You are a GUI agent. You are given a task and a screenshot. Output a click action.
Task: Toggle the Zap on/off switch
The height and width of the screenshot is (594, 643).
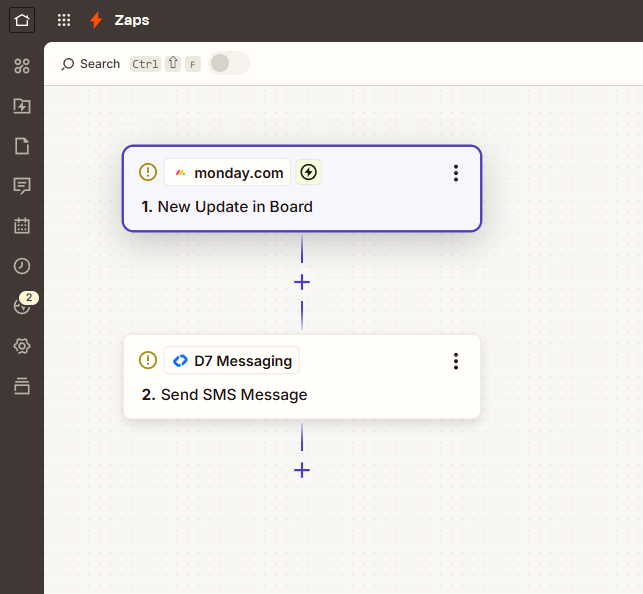(x=229, y=64)
